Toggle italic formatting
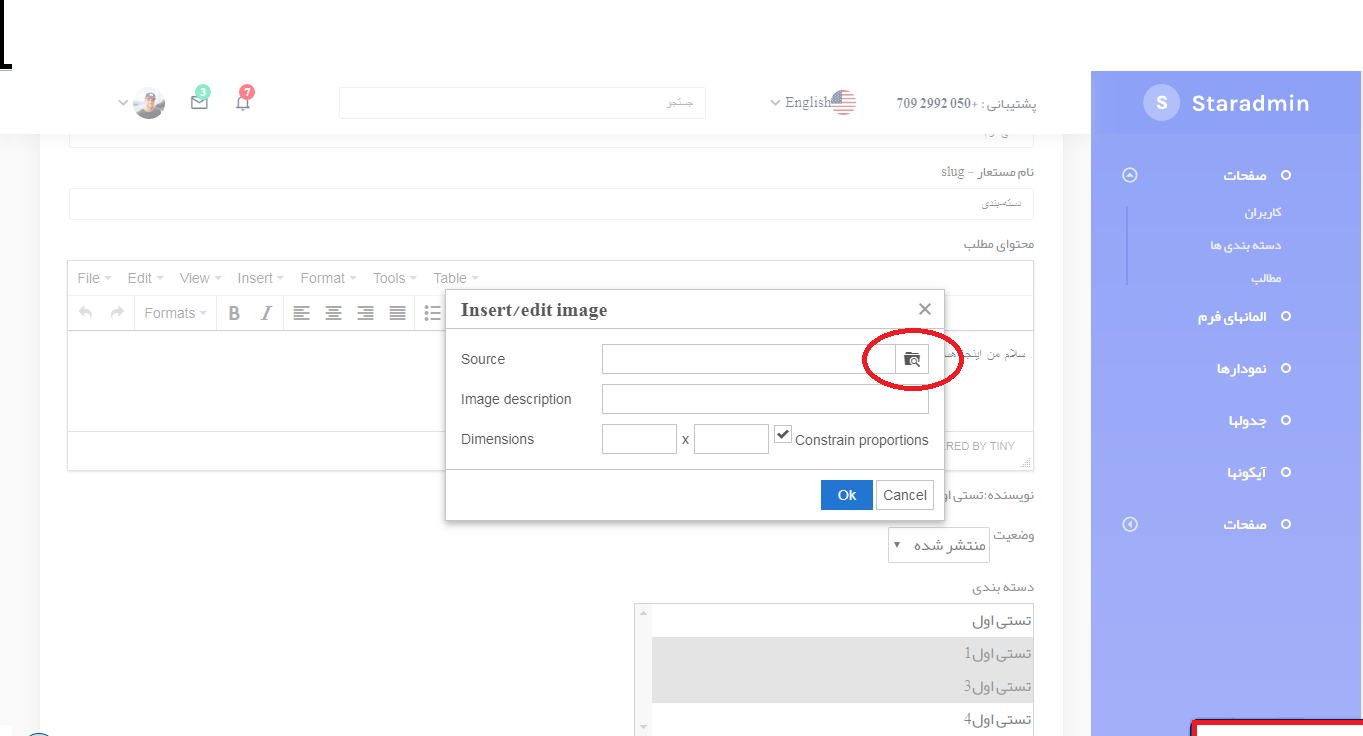The width and height of the screenshot is (1363, 736). (266, 313)
